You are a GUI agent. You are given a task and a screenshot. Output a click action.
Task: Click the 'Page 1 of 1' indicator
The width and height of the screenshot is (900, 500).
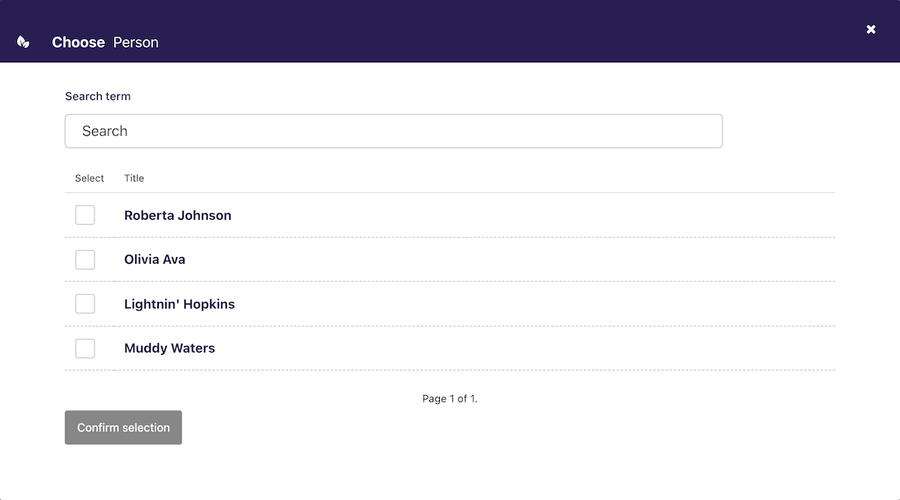click(450, 398)
